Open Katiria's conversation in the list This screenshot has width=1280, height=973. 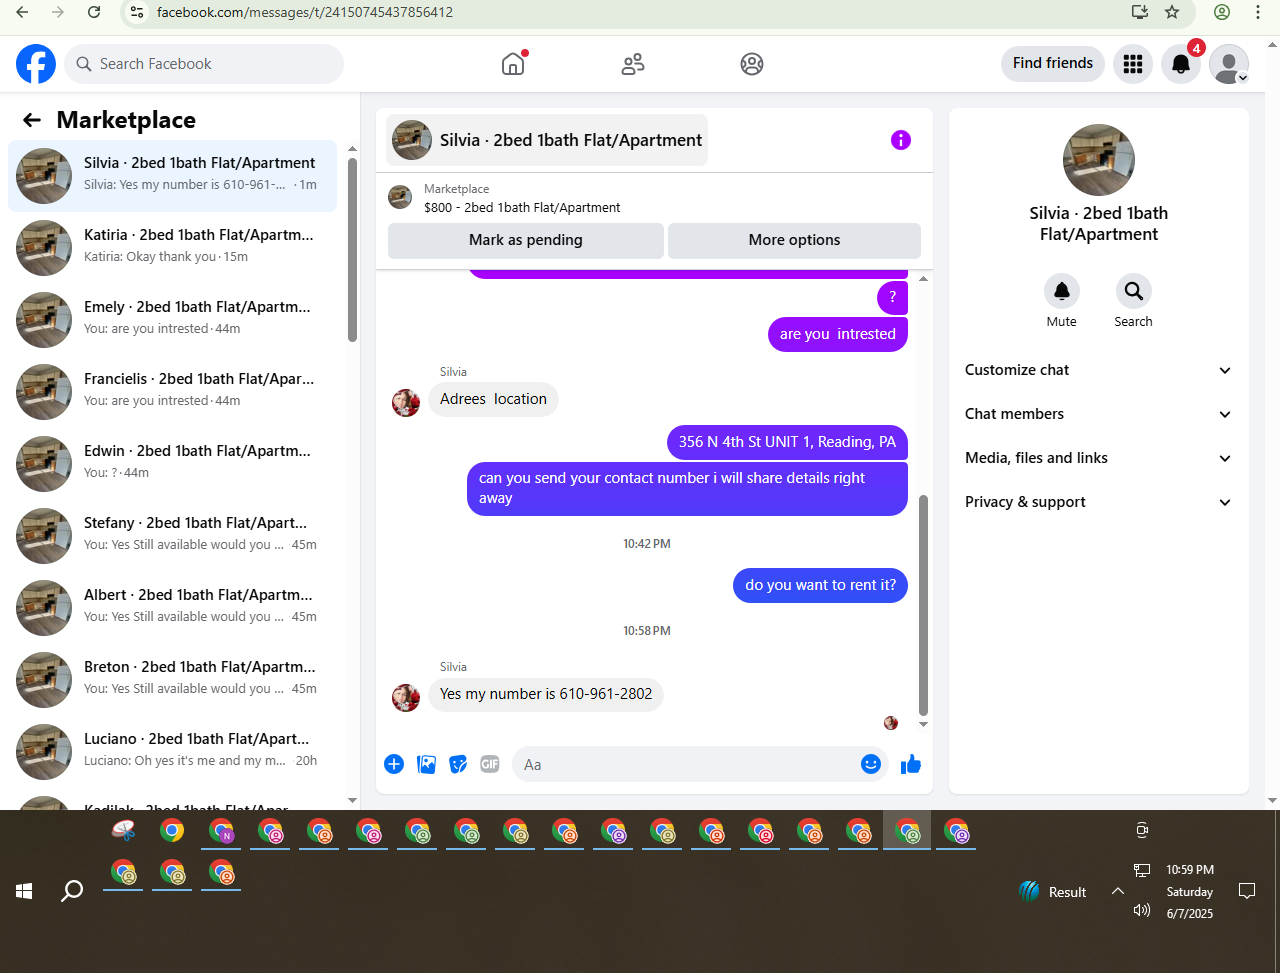pyautogui.click(x=172, y=247)
